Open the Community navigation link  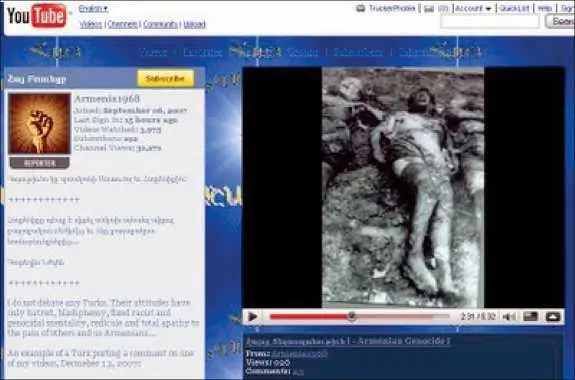tap(160, 25)
